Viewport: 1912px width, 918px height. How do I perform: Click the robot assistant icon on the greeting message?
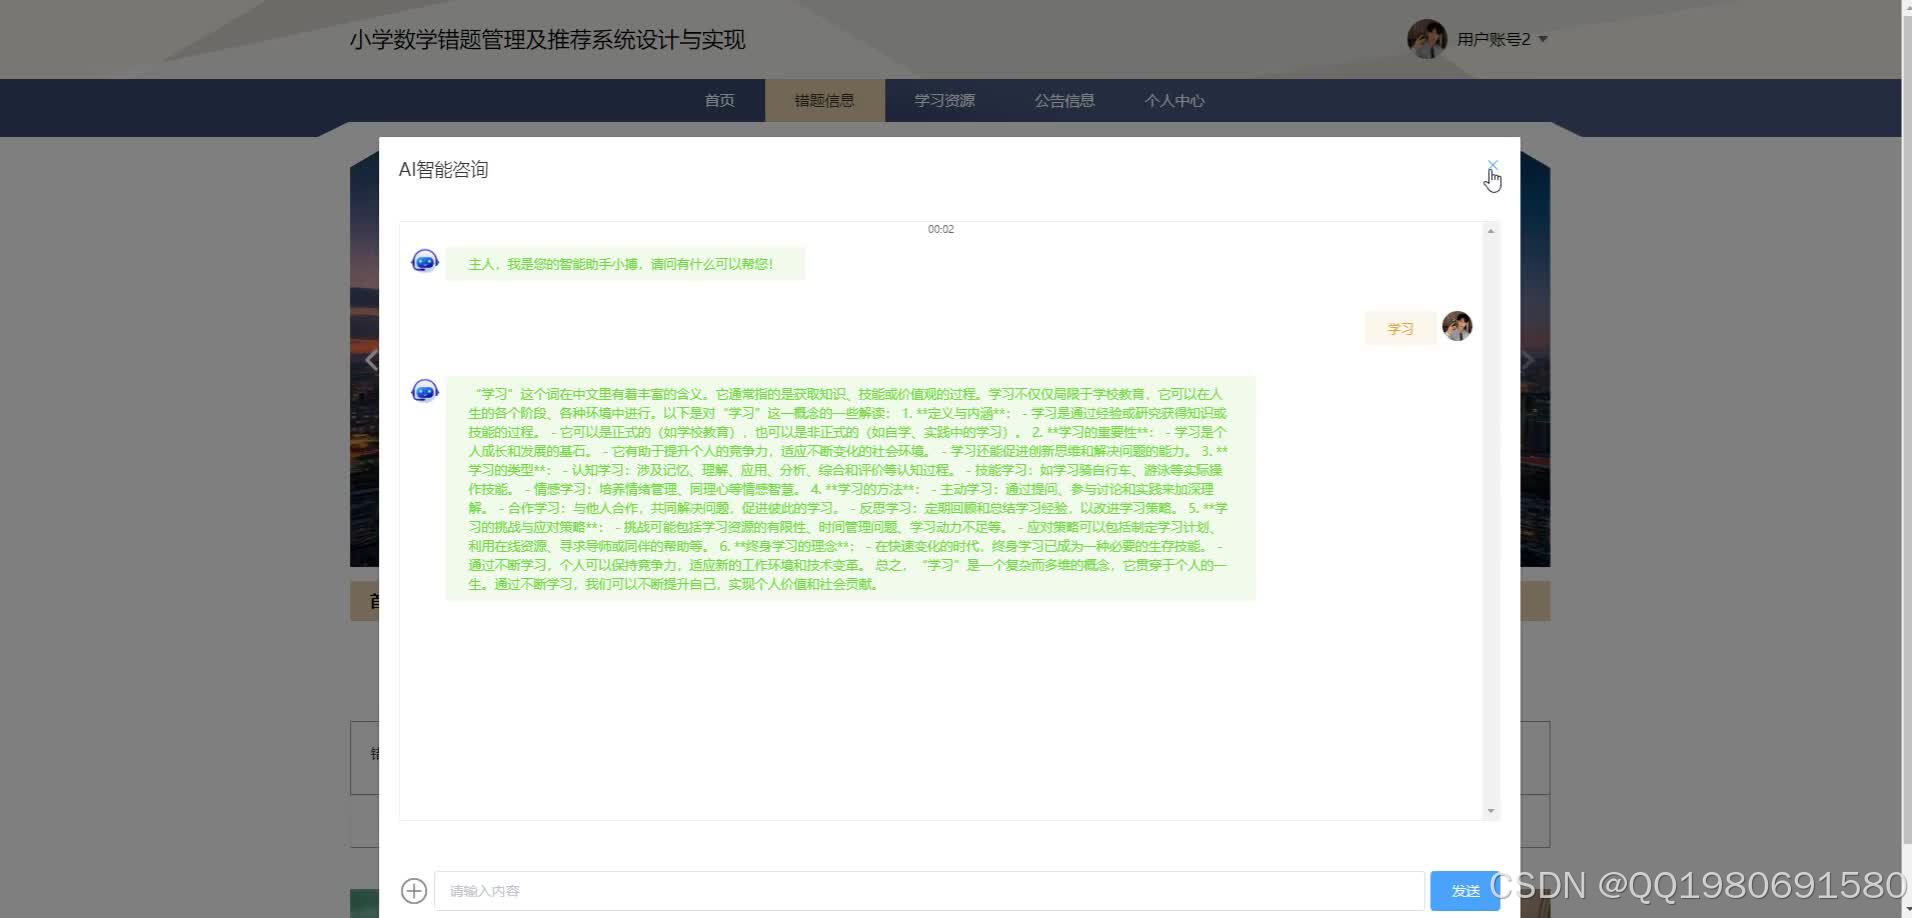tap(424, 260)
